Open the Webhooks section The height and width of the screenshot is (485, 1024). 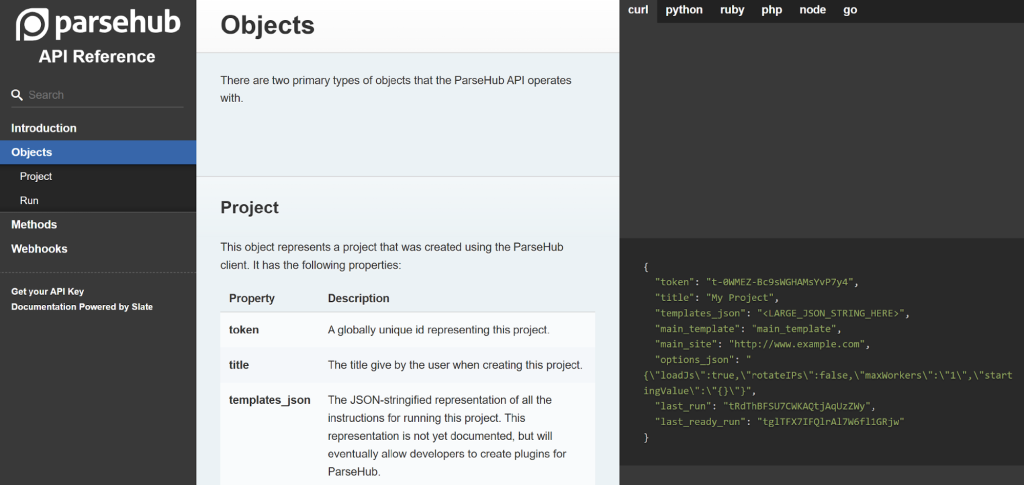pos(39,249)
